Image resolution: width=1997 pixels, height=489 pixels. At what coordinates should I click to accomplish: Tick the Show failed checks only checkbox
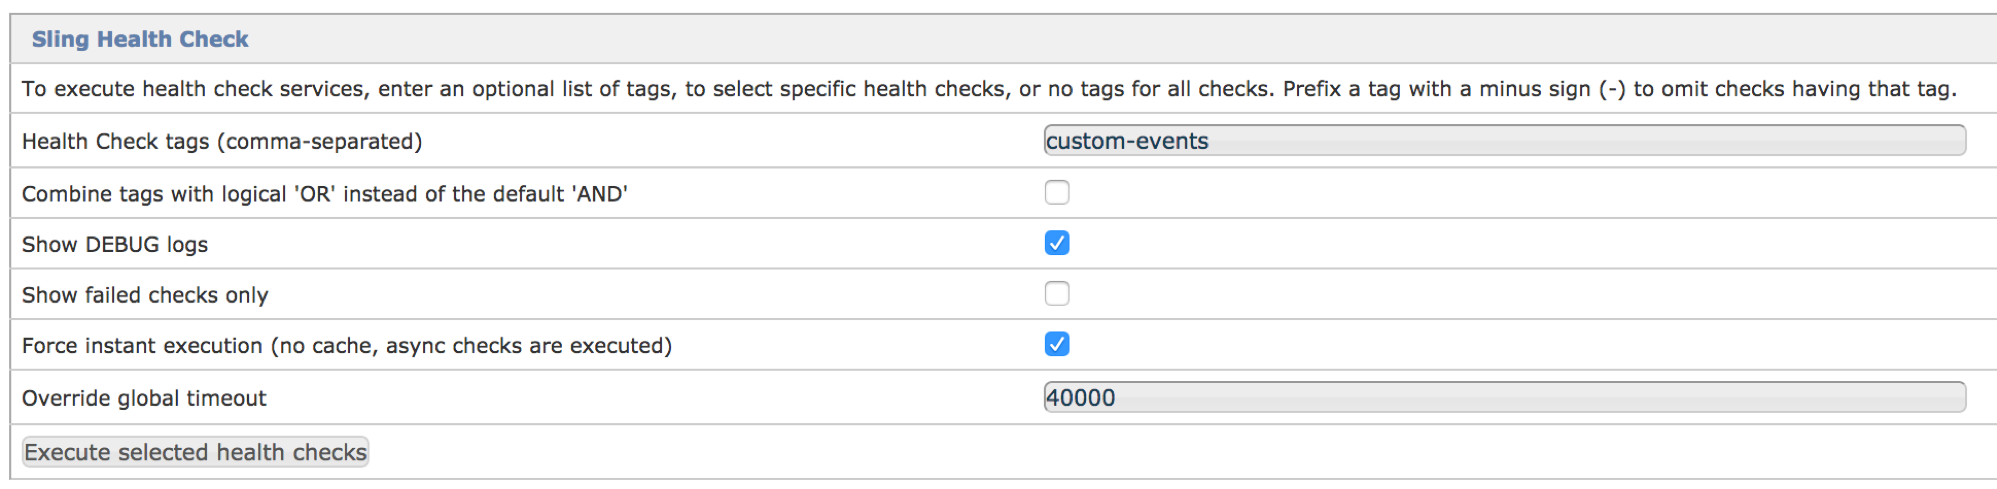(x=1057, y=293)
